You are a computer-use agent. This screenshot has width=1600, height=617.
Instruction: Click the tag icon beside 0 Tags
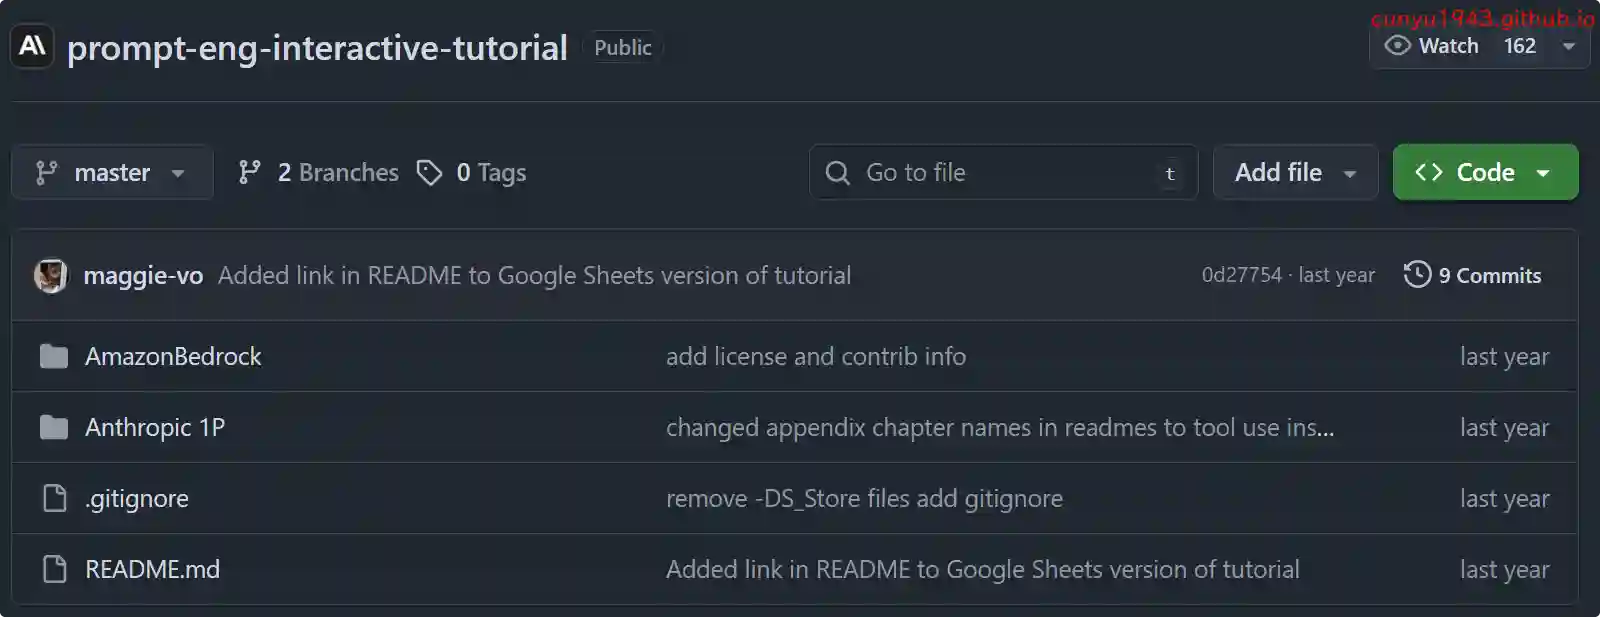coord(430,173)
